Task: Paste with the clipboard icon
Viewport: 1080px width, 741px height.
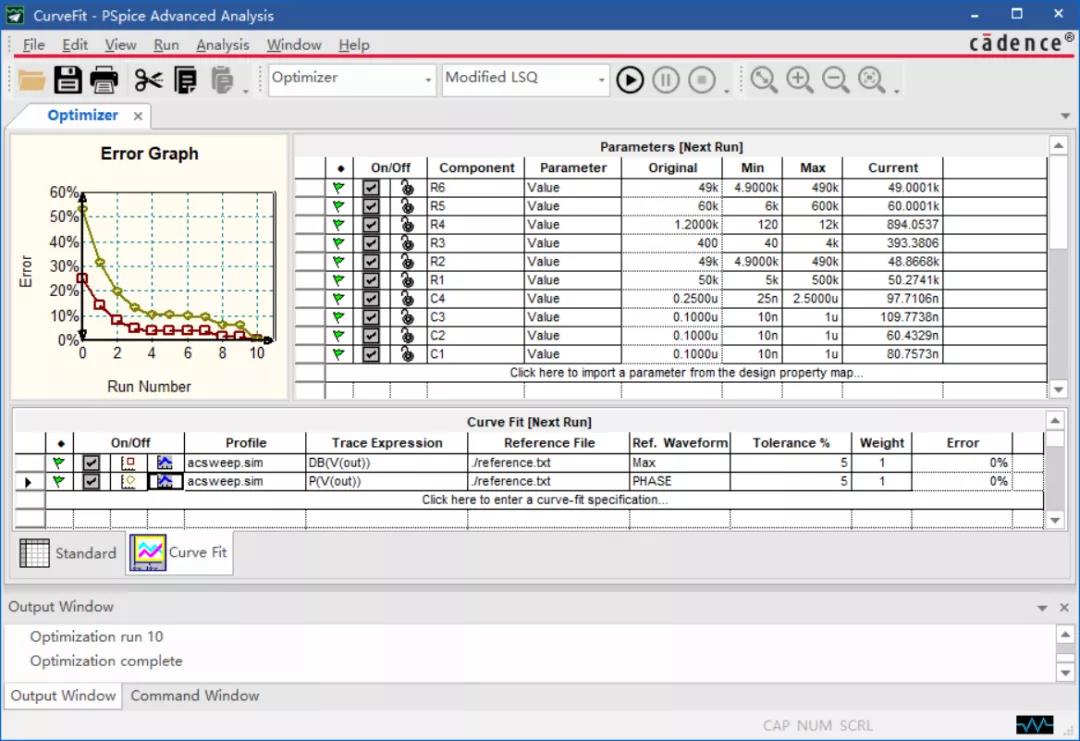Action: tap(222, 80)
